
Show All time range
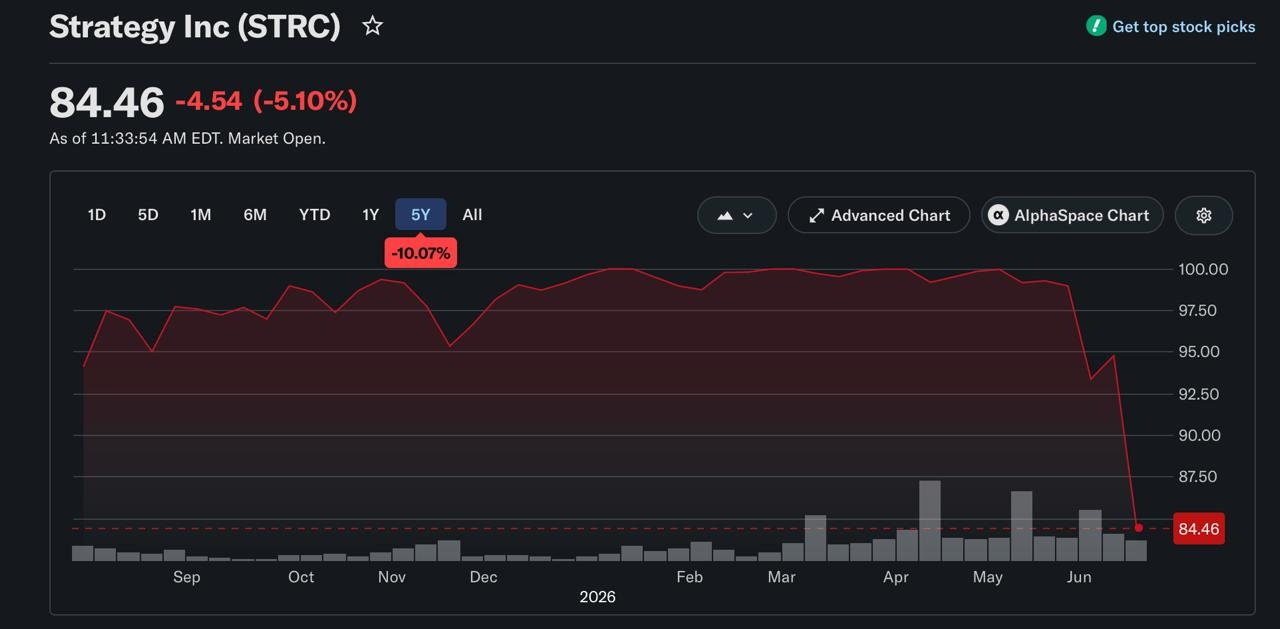(x=472, y=214)
